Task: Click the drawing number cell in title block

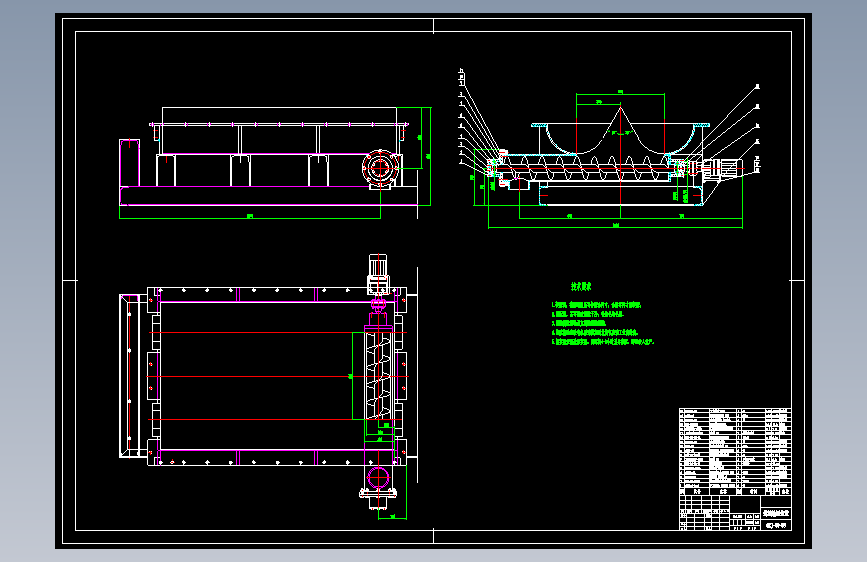Action: pyautogui.click(x=777, y=525)
